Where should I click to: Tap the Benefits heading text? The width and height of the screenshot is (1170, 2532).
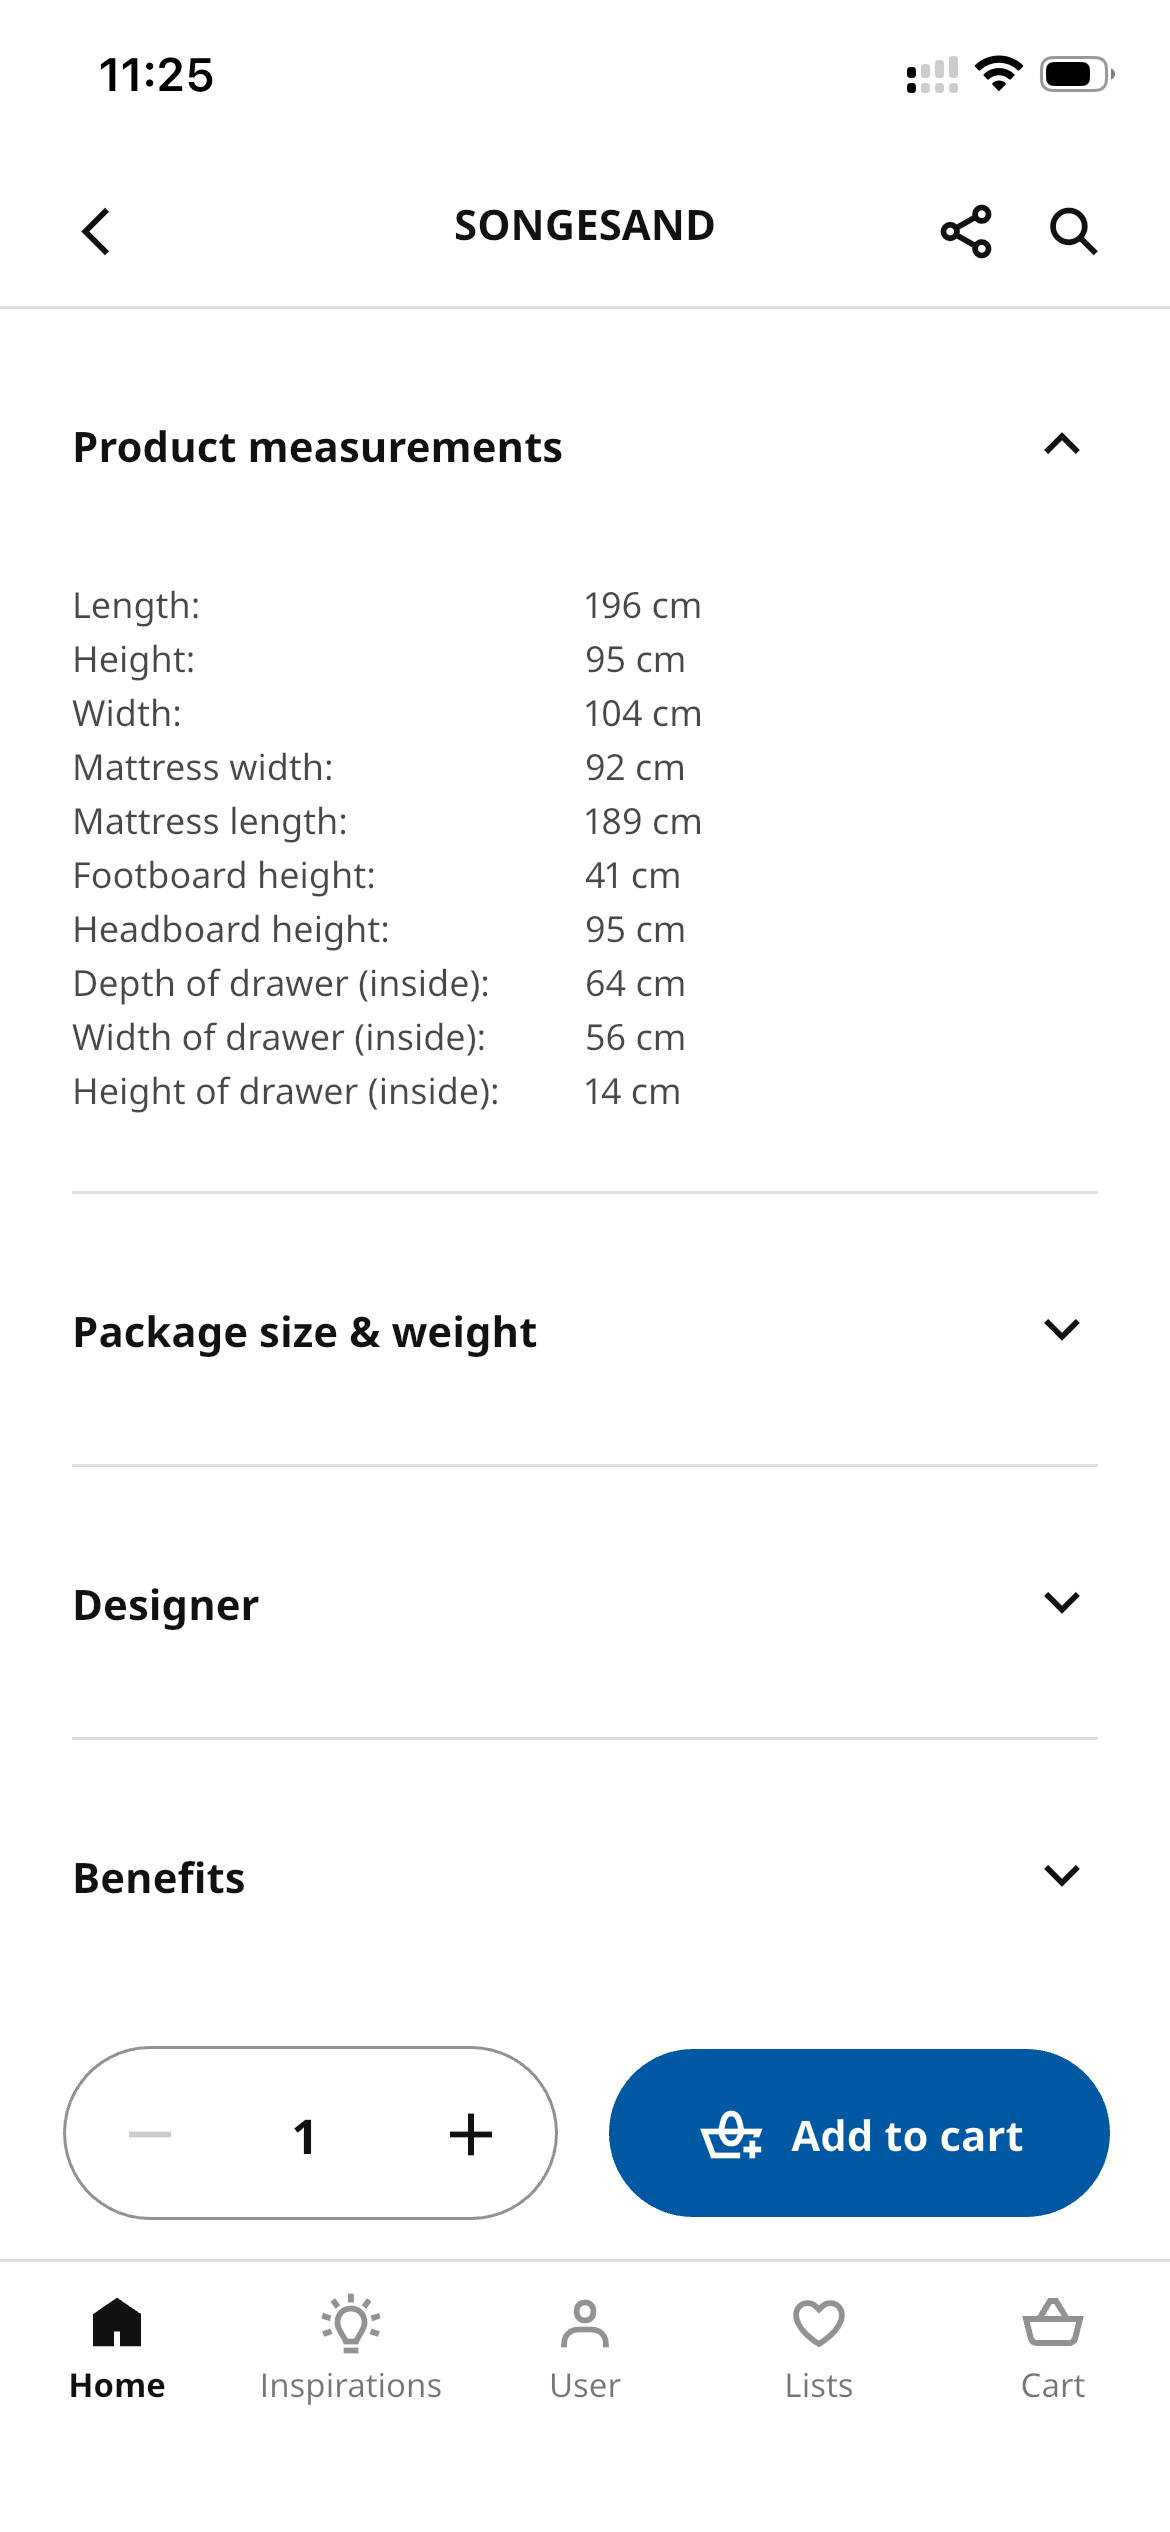click(x=159, y=1878)
